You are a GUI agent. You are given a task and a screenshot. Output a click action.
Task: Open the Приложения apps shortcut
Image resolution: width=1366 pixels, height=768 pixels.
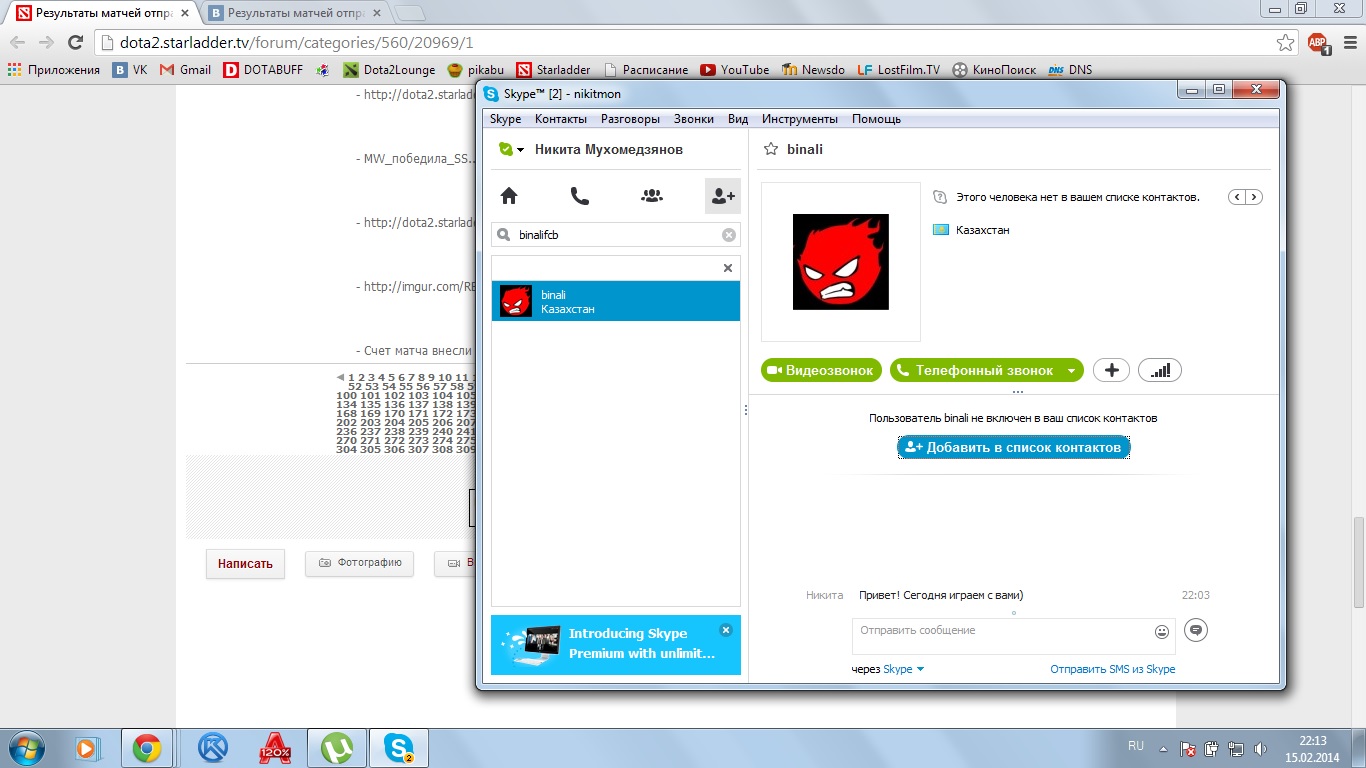(54, 70)
